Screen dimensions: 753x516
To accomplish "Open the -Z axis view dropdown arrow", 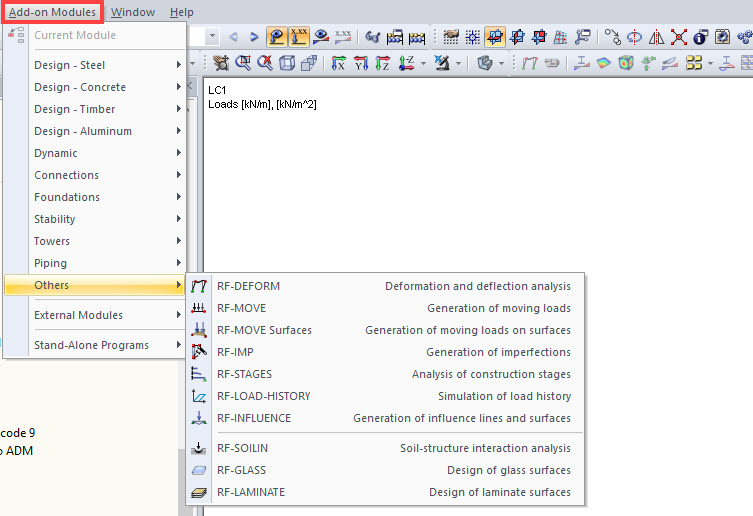I will (x=423, y=63).
